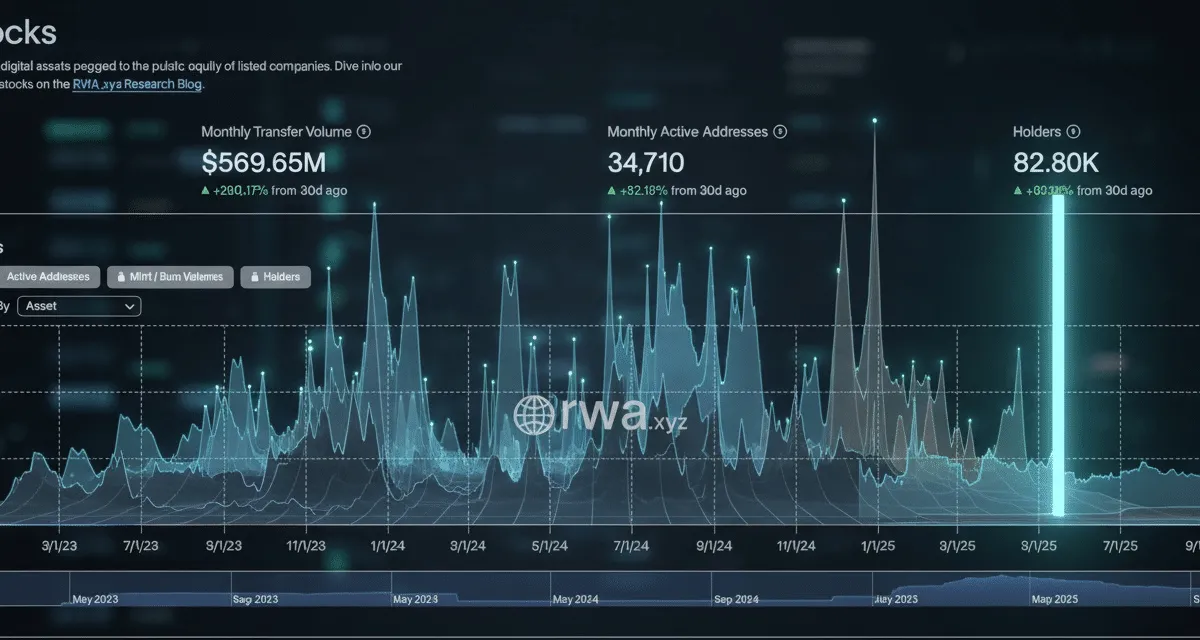Image resolution: width=1200 pixels, height=640 pixels.
Task: Click the 9/1/23 x-axis date label
Action: [224, 546]
